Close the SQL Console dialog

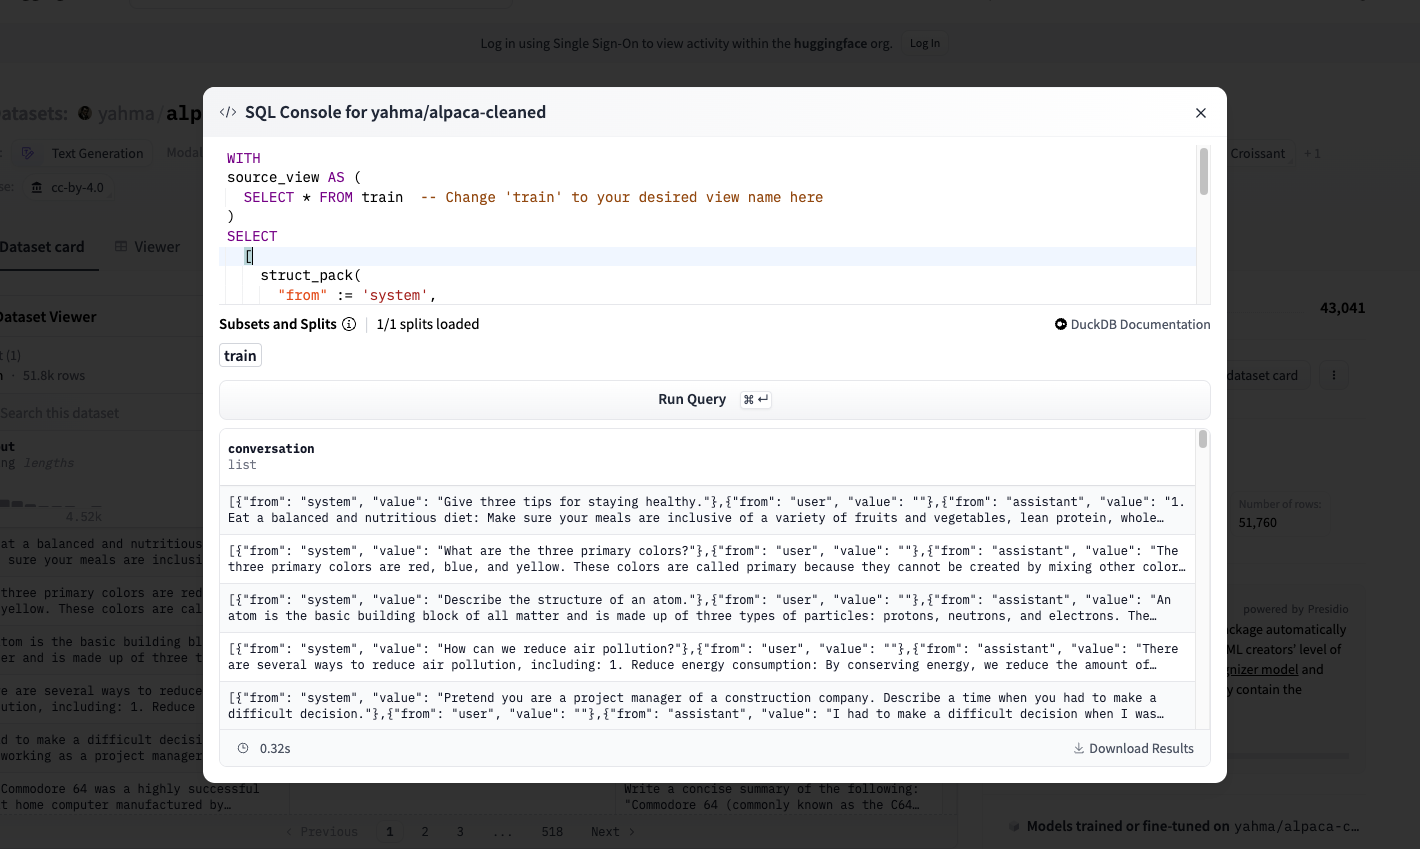pyautogui.click(x=1201, y=113)
